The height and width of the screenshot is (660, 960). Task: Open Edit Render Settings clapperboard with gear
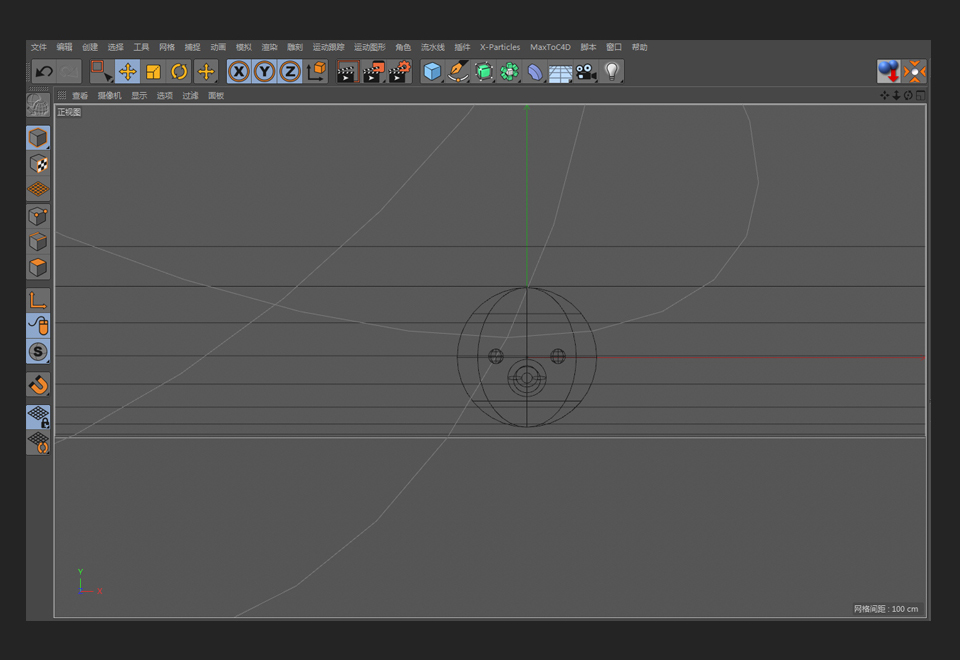pyautogui.click(x=399, y=72)
